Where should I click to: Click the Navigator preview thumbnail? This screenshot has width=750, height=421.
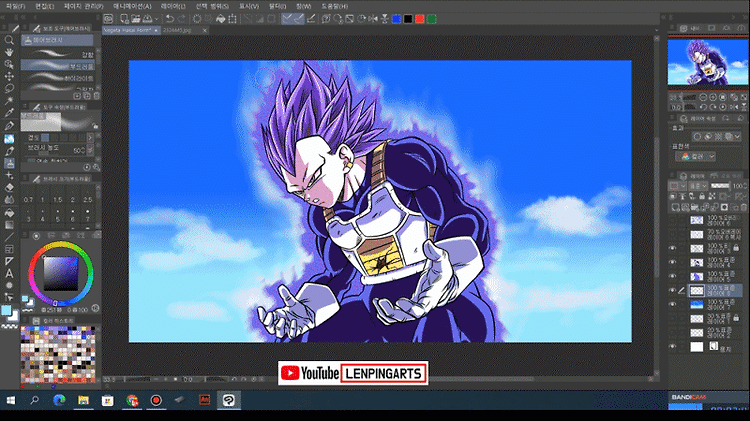707,62
